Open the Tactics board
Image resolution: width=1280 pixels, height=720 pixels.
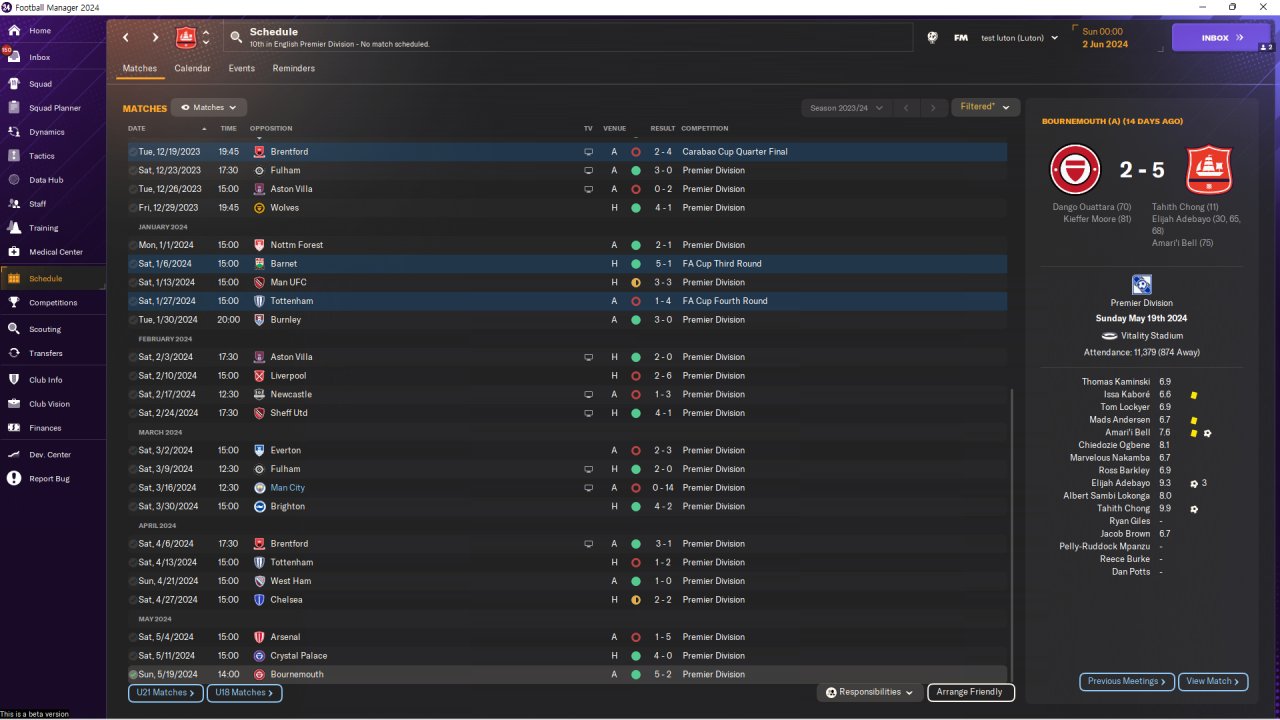(42, 156)
